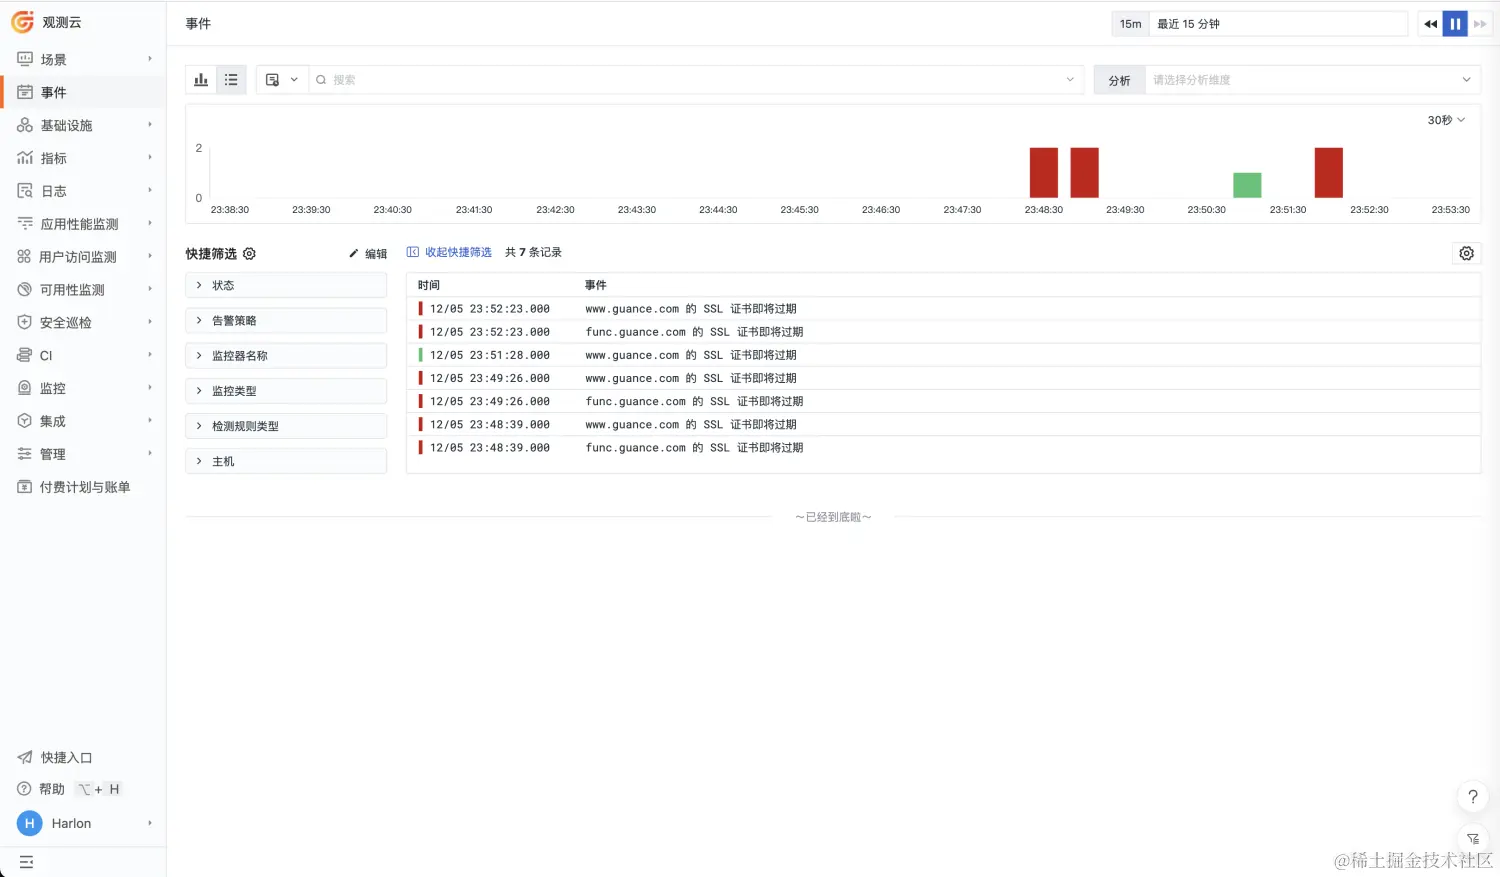Open the 15m time range selector

point(1130,24)
